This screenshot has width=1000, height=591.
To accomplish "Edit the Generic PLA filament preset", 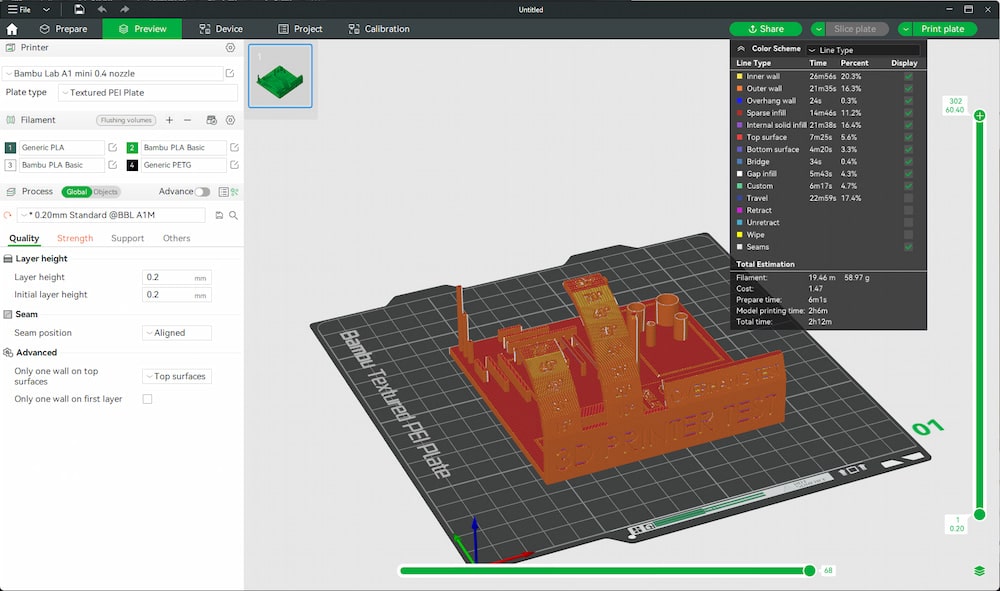I will point(113,147).
